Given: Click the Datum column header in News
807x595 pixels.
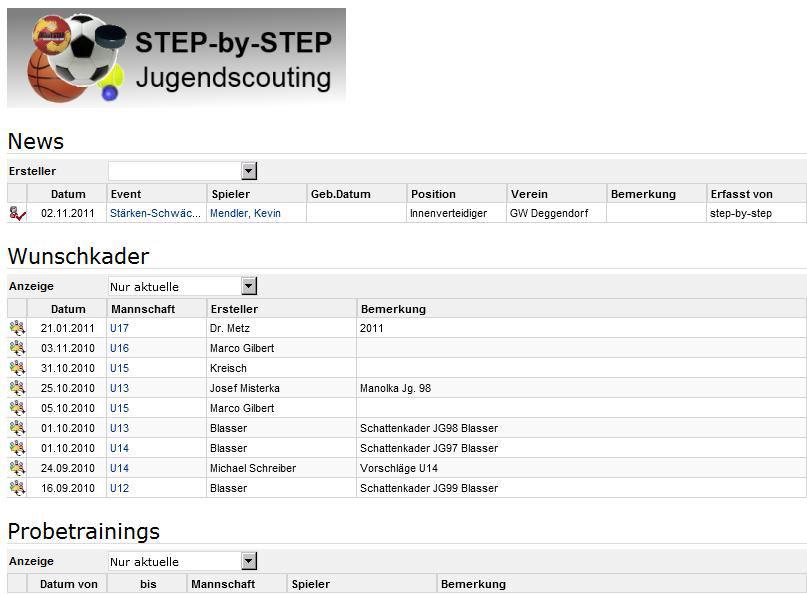Looking at the screenshot, I should point(68,194).
